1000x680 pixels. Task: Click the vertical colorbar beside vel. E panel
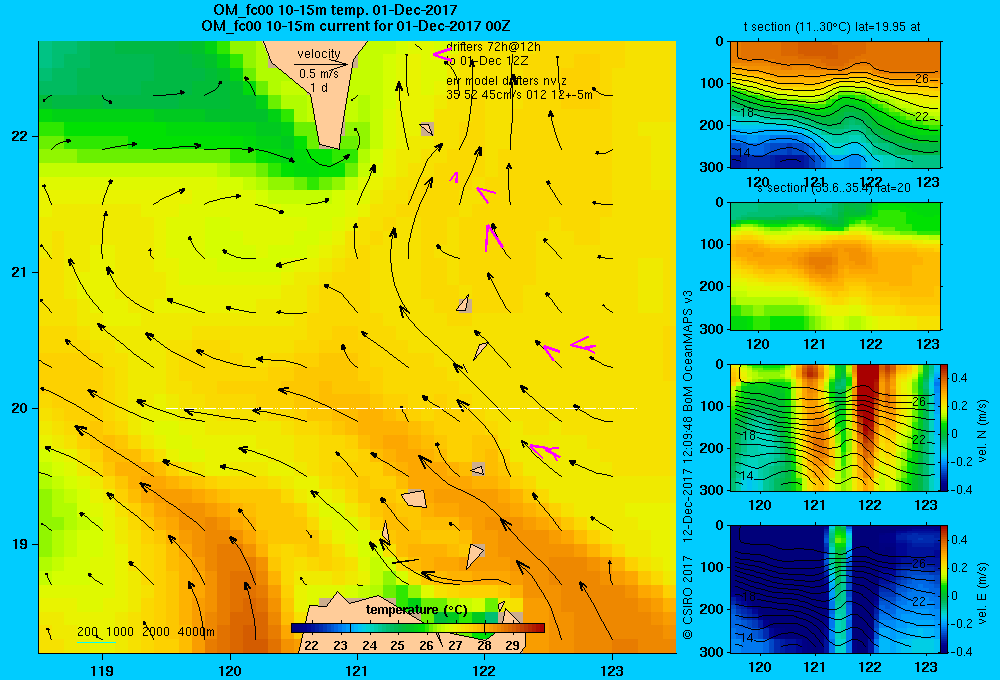click(944, 589)
